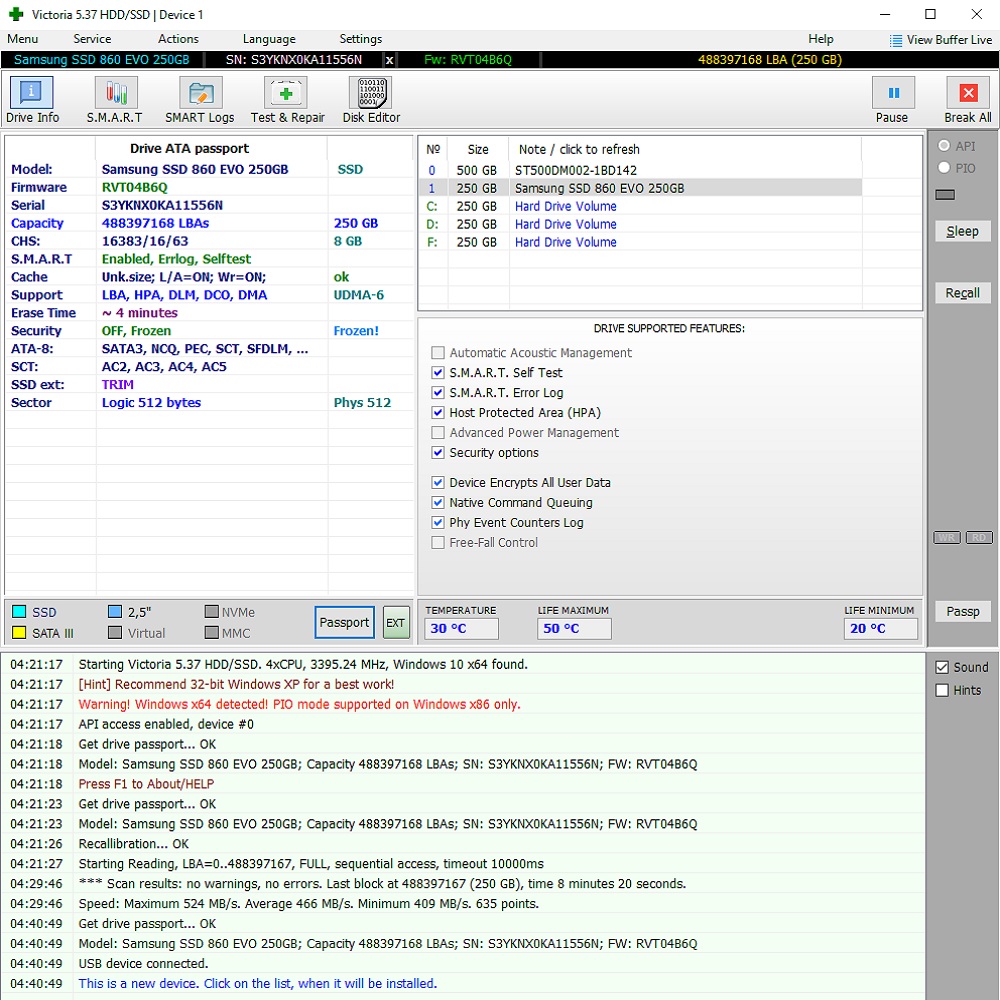Open the S.M.A.R.T toolbar section
The height and width of the screenshot is (1000, 1000).
[x=115, y=99]
